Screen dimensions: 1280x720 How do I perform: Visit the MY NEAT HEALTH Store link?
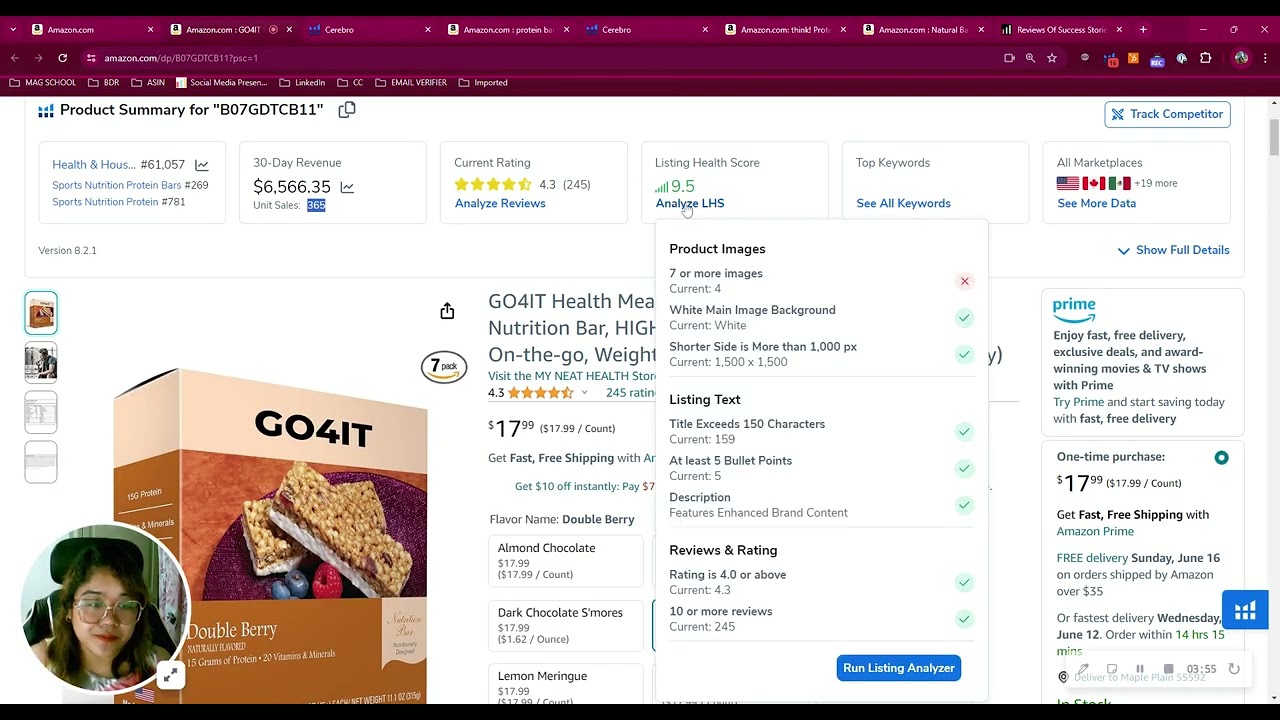(572, 376)
